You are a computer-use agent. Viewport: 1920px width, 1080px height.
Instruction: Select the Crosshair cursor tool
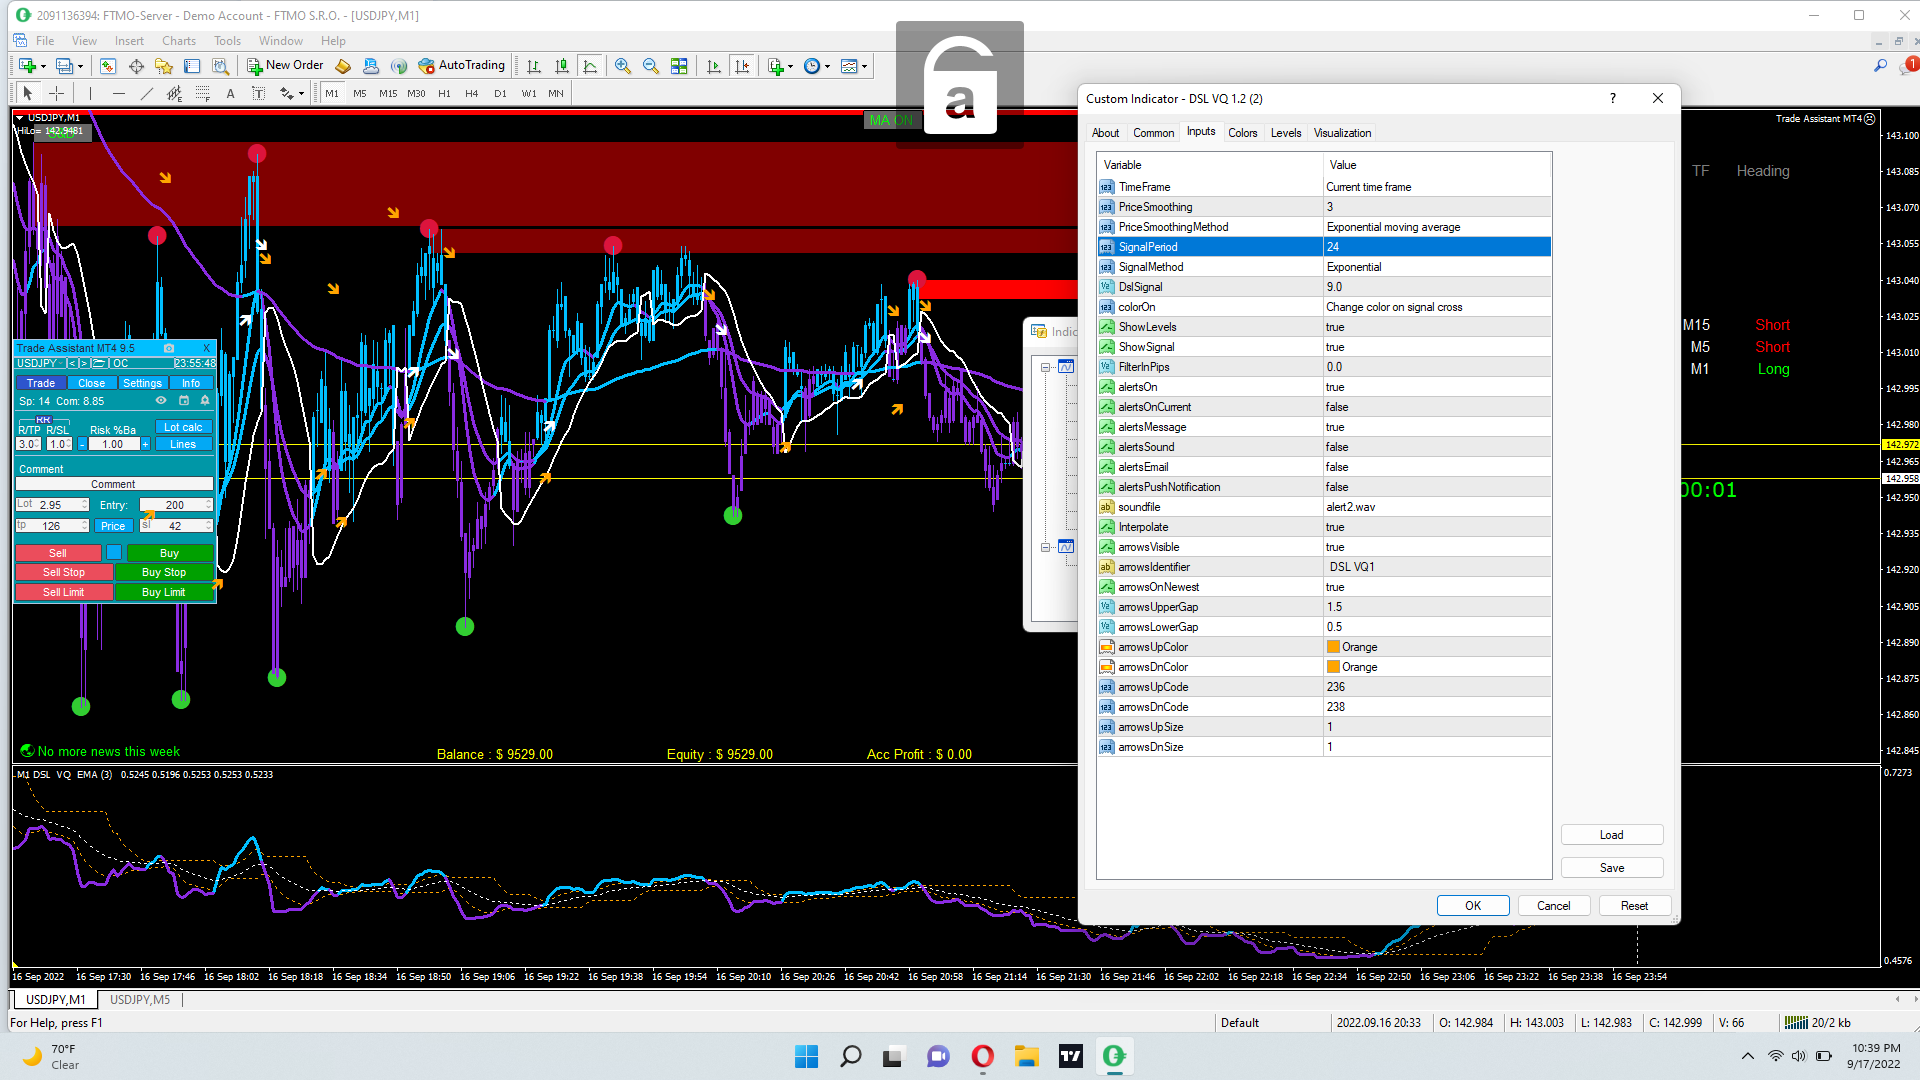(x=57, y=93)
